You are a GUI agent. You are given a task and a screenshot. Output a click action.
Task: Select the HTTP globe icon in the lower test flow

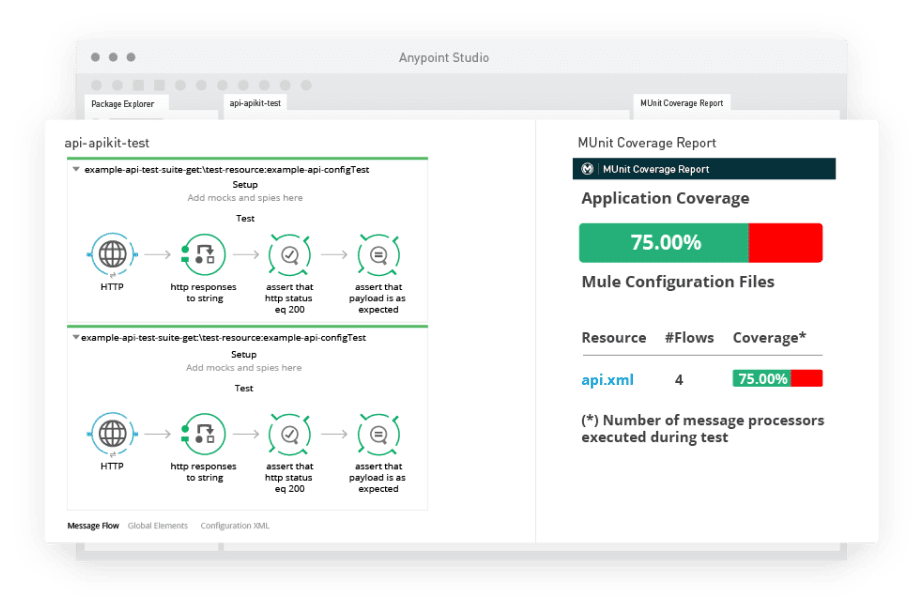tap(112, 434)
